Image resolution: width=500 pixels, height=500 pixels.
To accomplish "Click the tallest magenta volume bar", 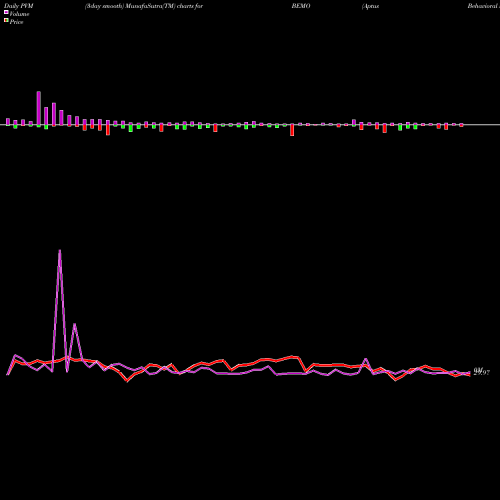I will pyautogui.click(x=39, y=108).
